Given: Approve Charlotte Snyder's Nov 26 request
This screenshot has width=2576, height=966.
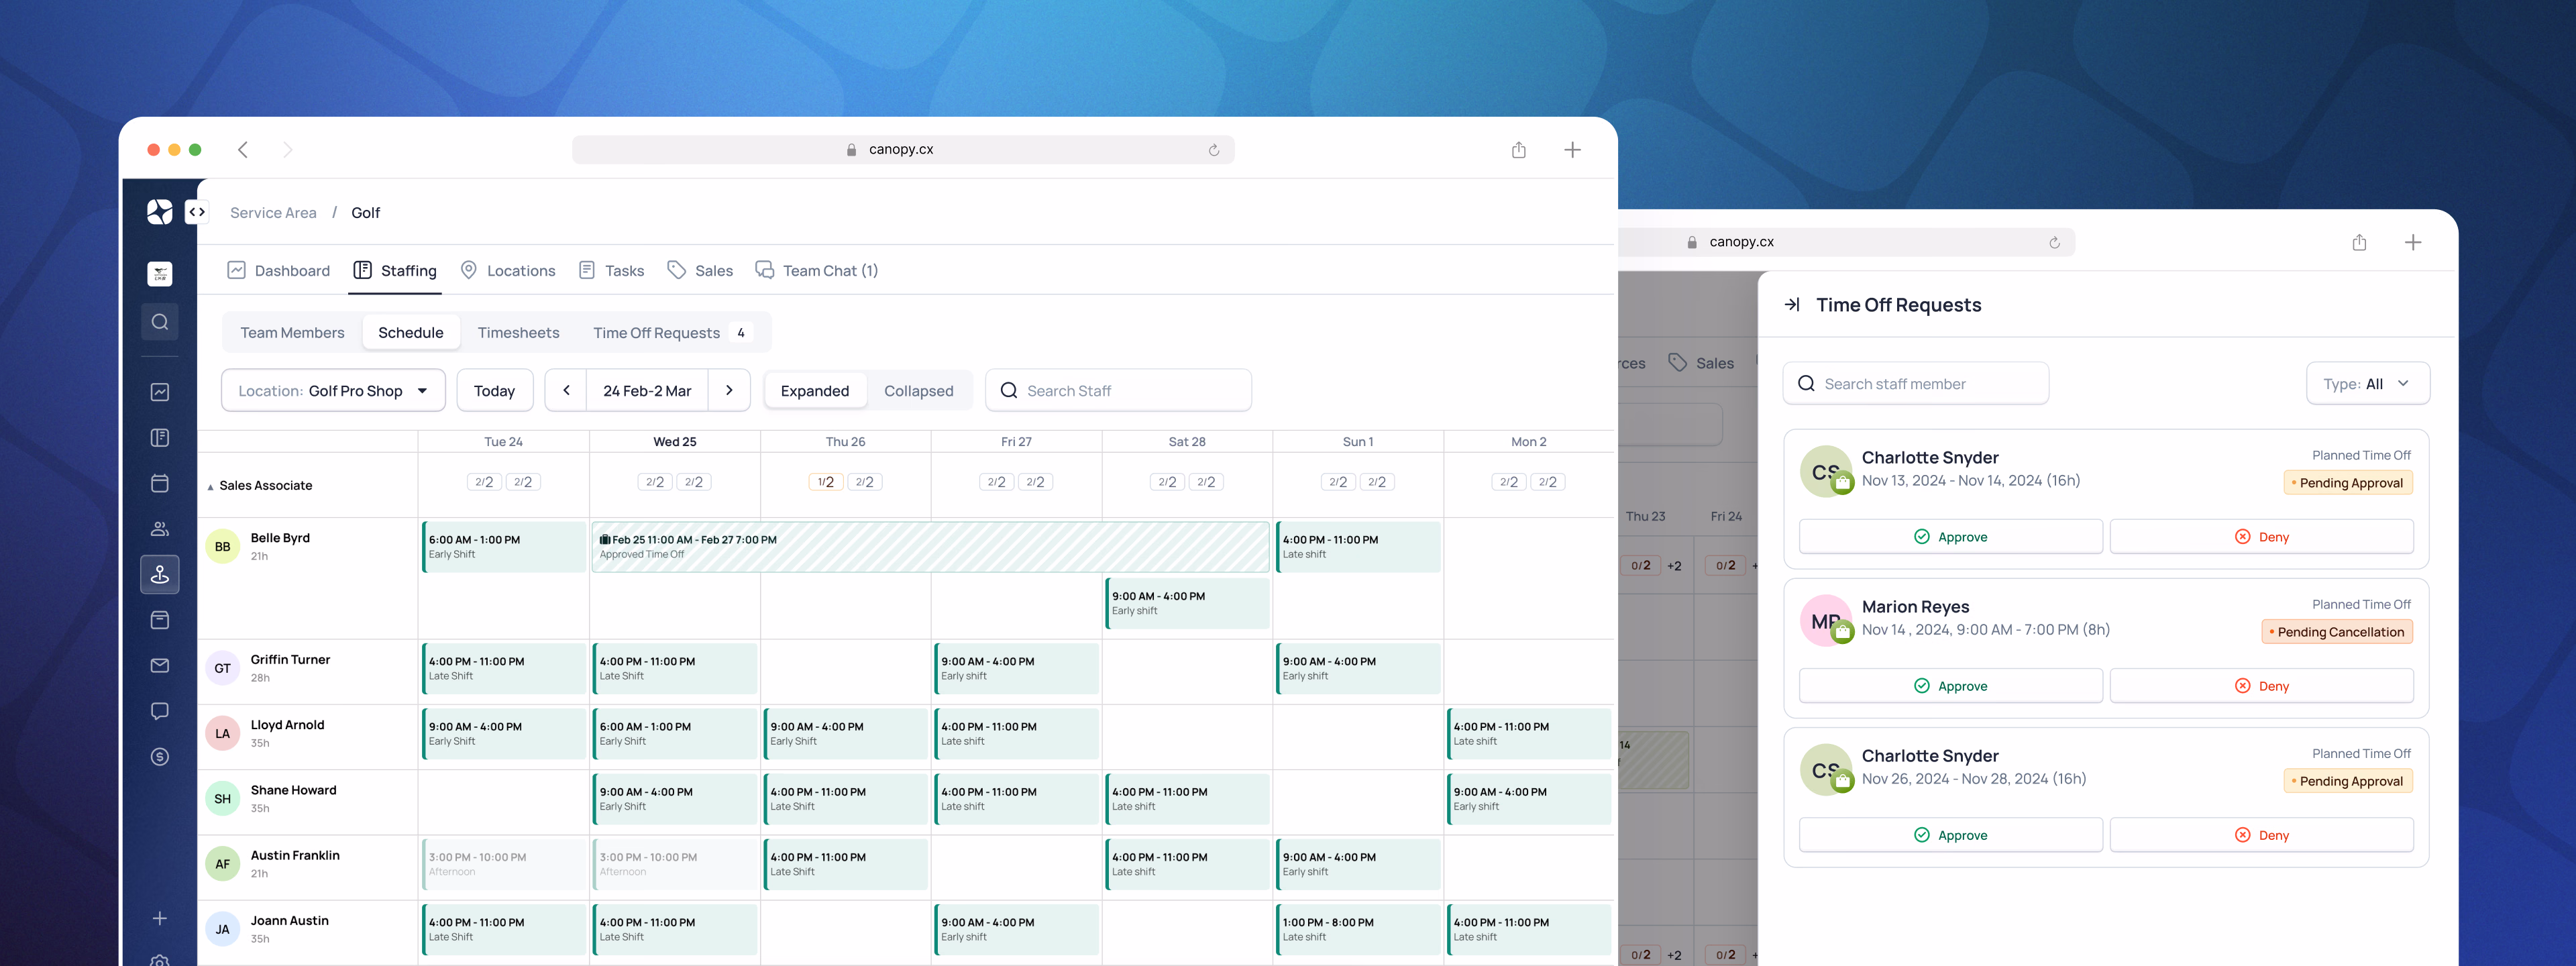Looking at the screenshot, I should click(x=1950, y=835).
